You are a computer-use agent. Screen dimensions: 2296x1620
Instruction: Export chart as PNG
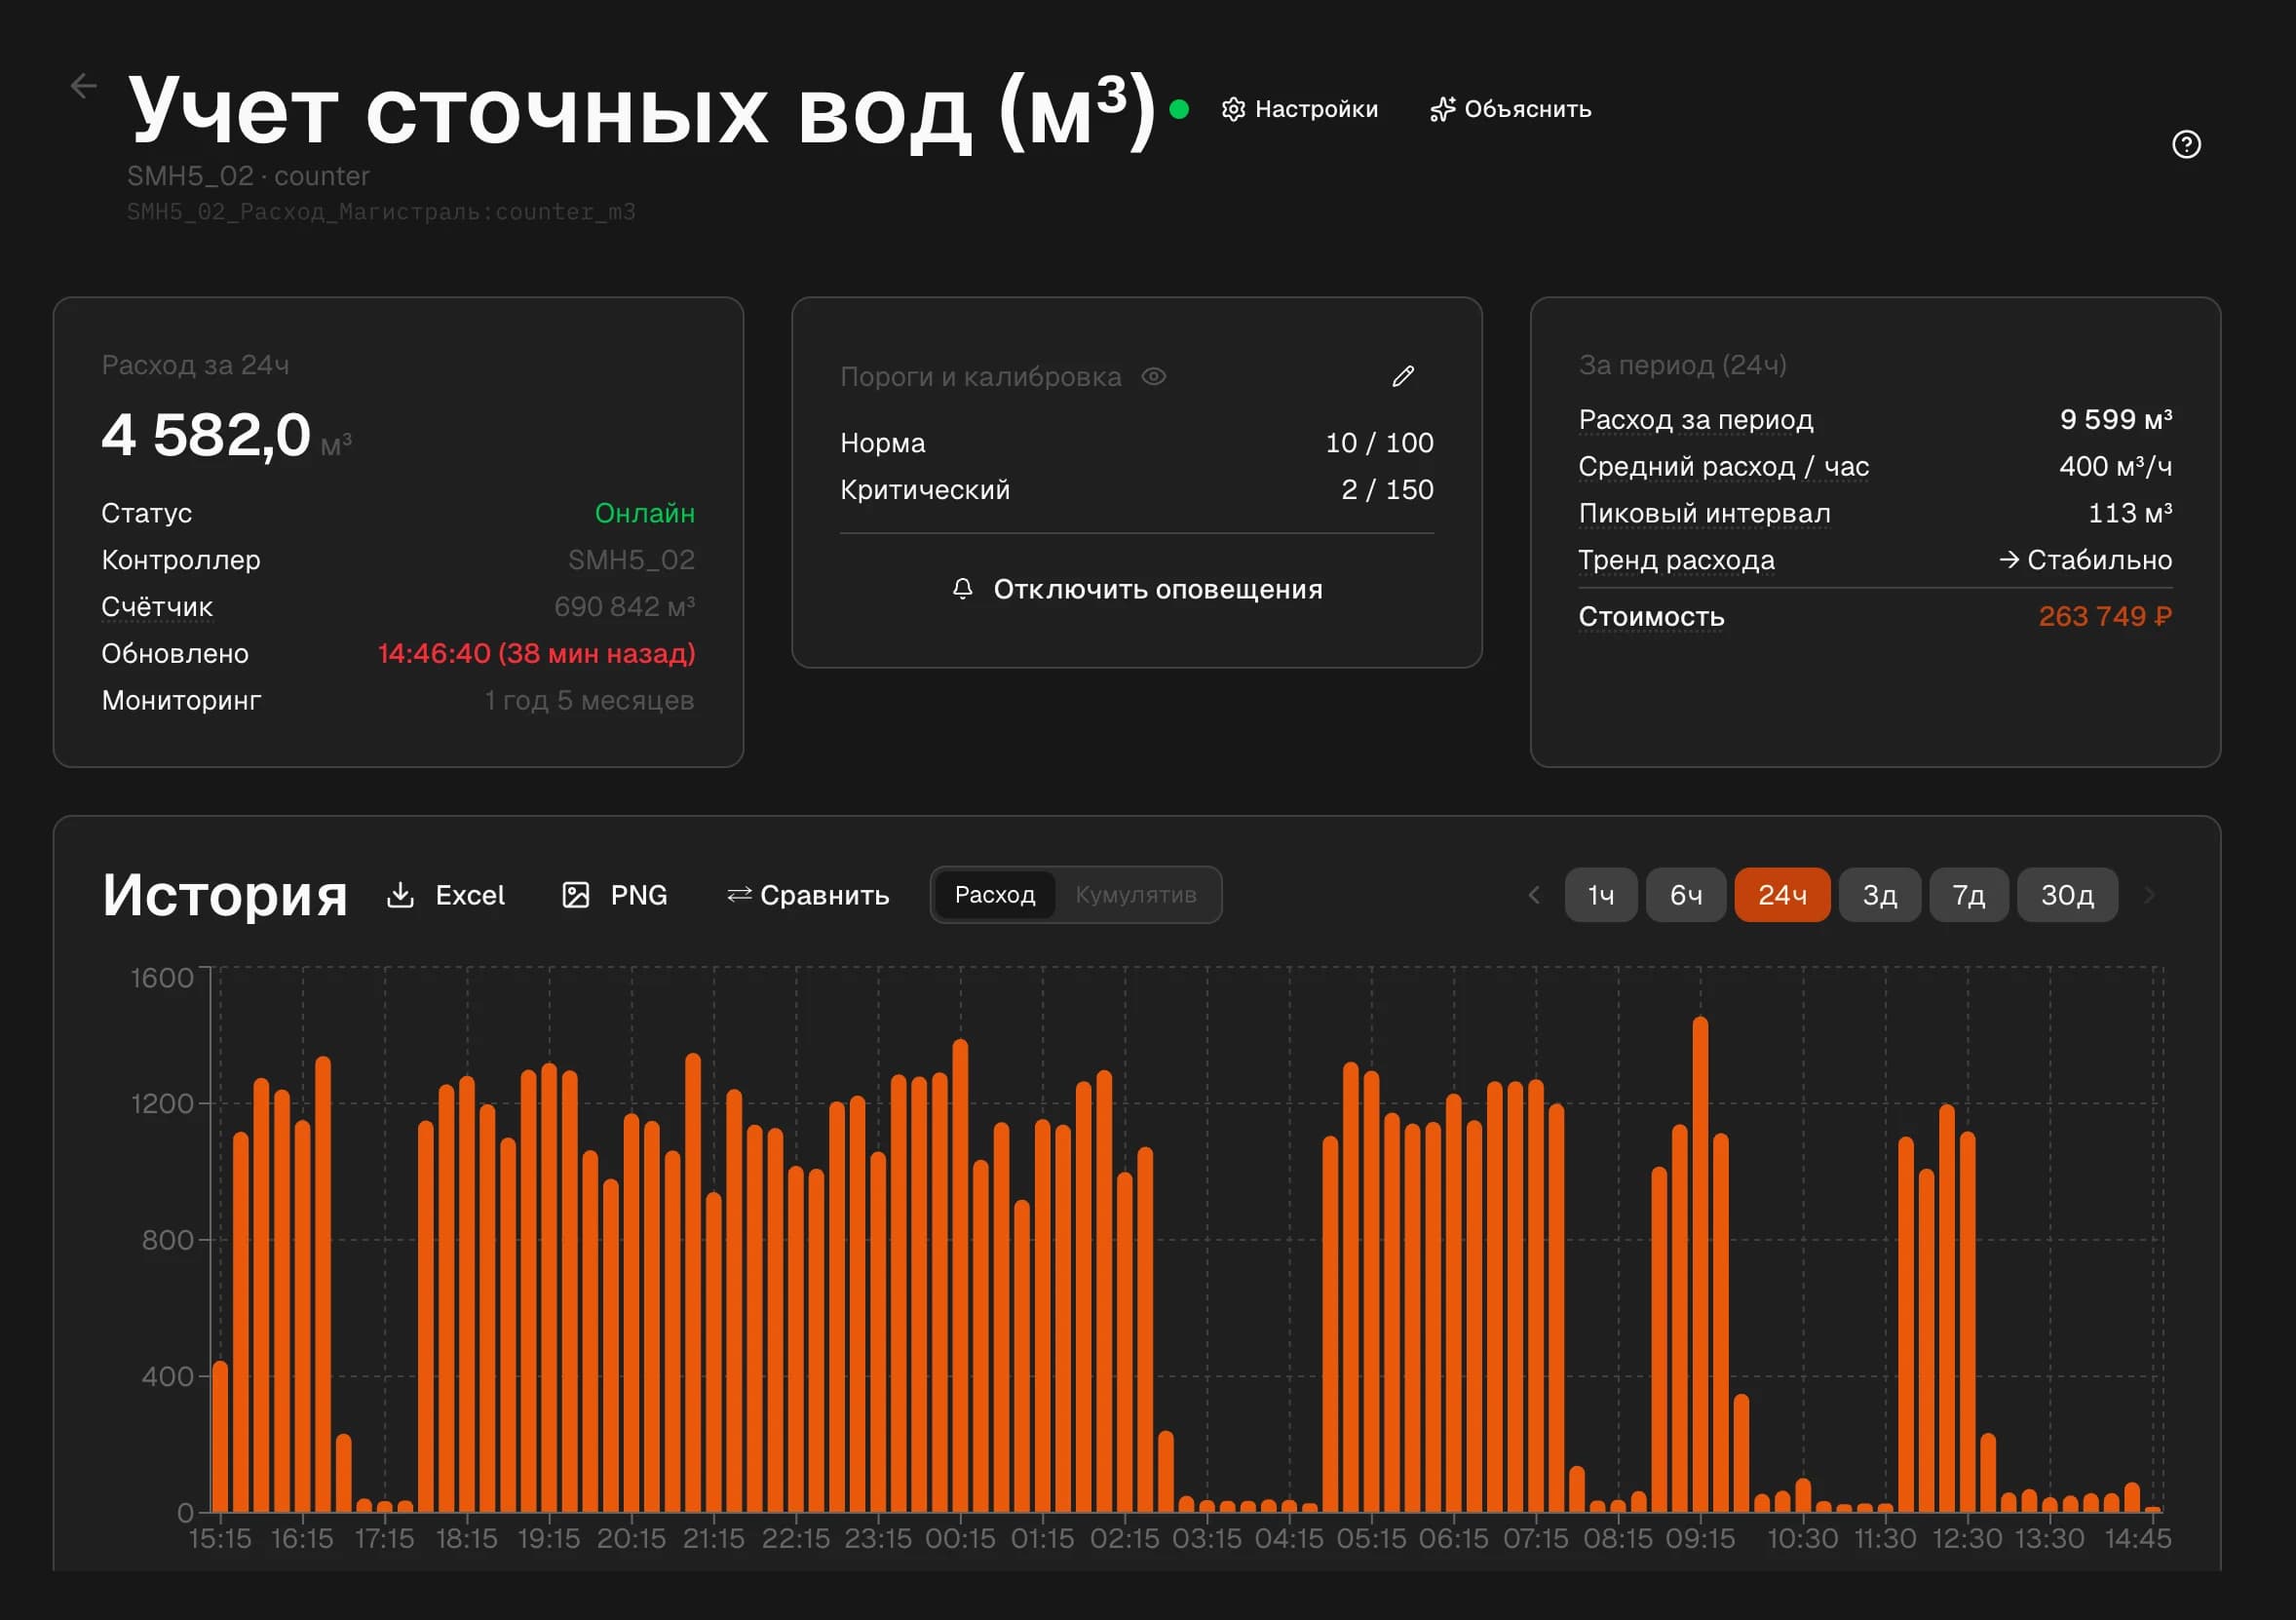(x=614, y=894)
